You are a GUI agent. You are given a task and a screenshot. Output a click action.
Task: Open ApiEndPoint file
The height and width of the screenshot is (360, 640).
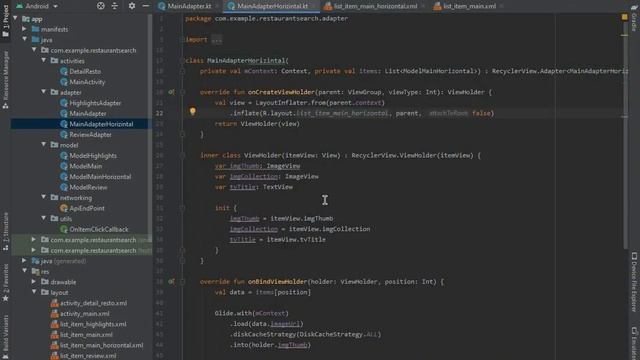[x=87, y=208]
